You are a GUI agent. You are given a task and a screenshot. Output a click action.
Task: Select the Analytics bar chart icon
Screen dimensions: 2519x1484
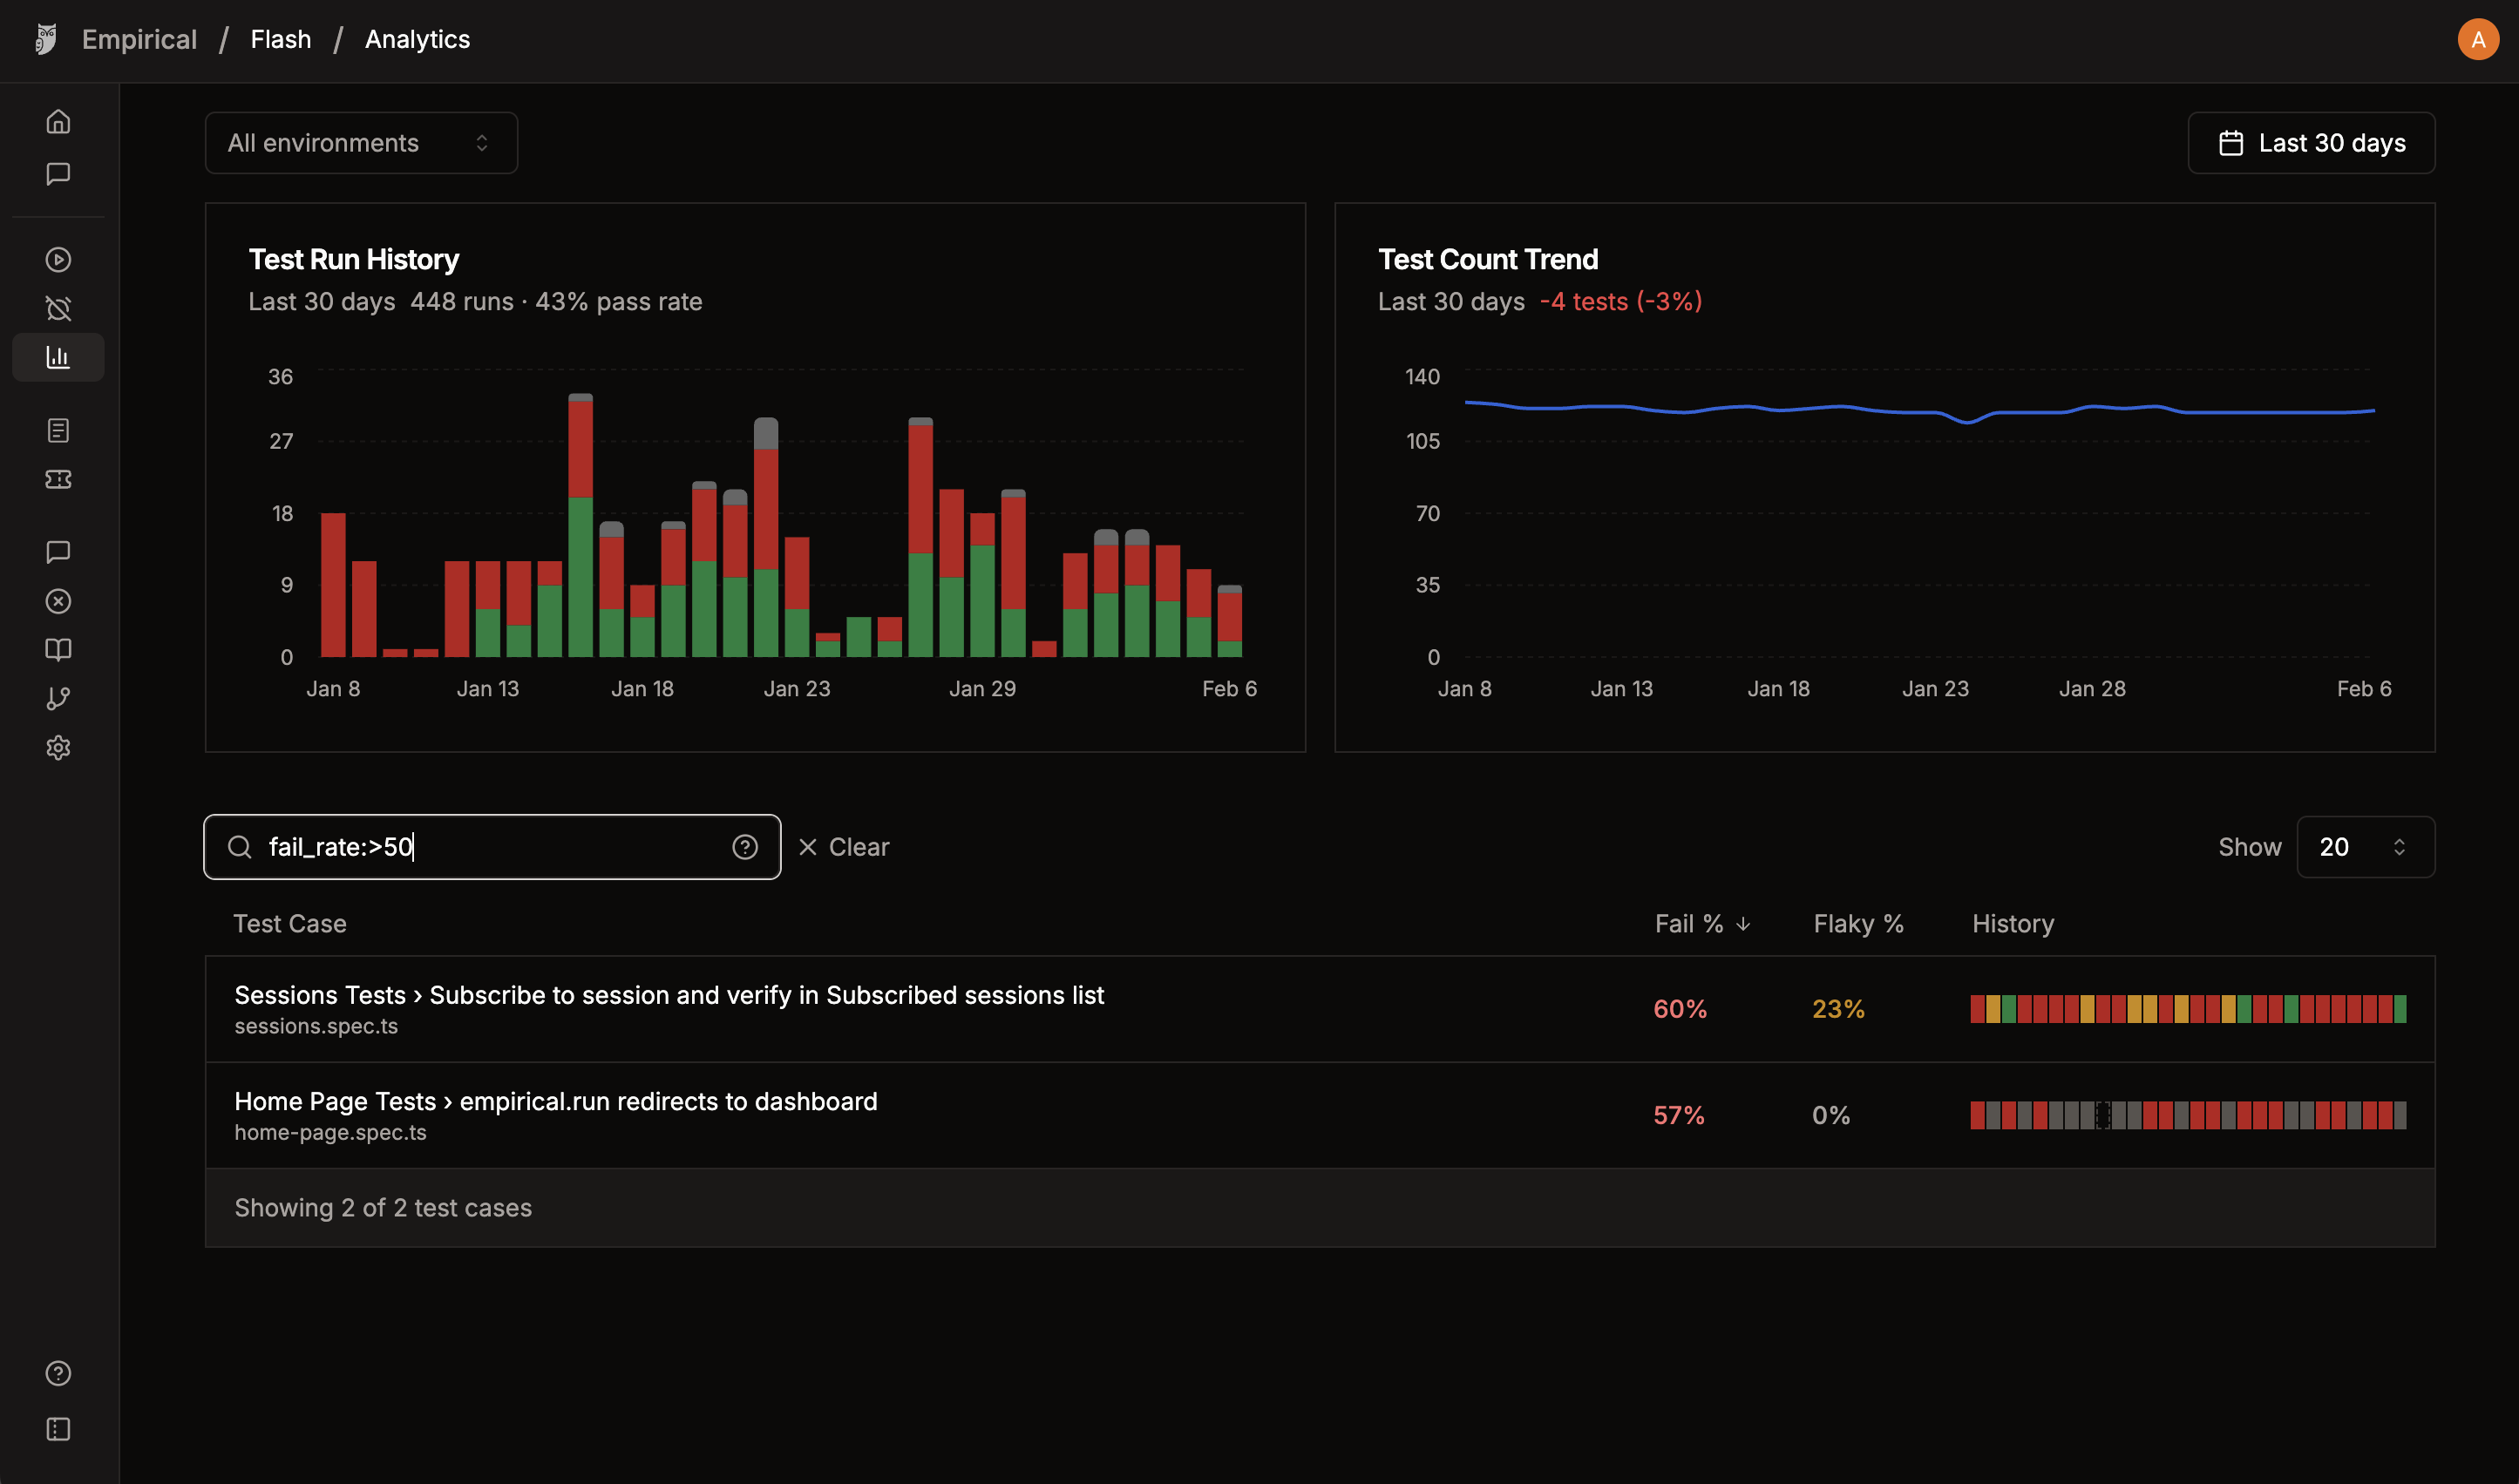click(x=57, y=357)
